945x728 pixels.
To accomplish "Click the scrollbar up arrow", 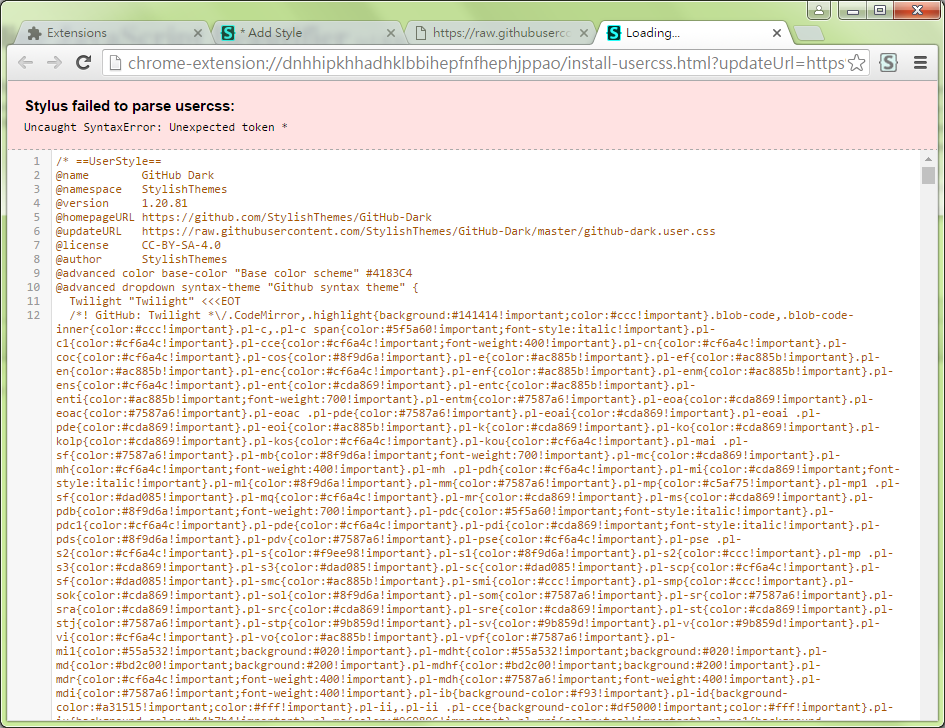I will pos(928,159).
